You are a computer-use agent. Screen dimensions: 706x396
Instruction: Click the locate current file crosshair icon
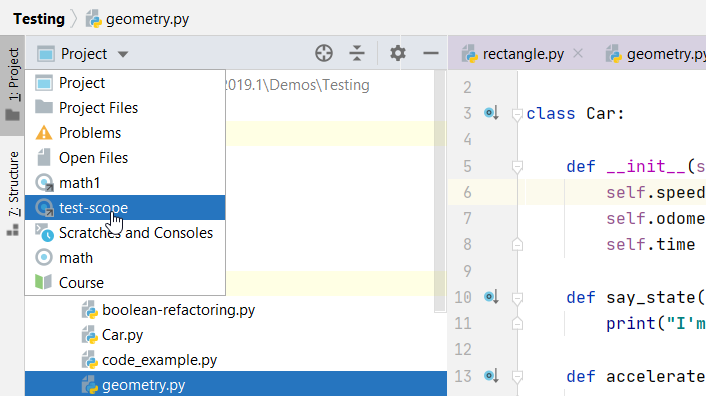tap(324, 54)
